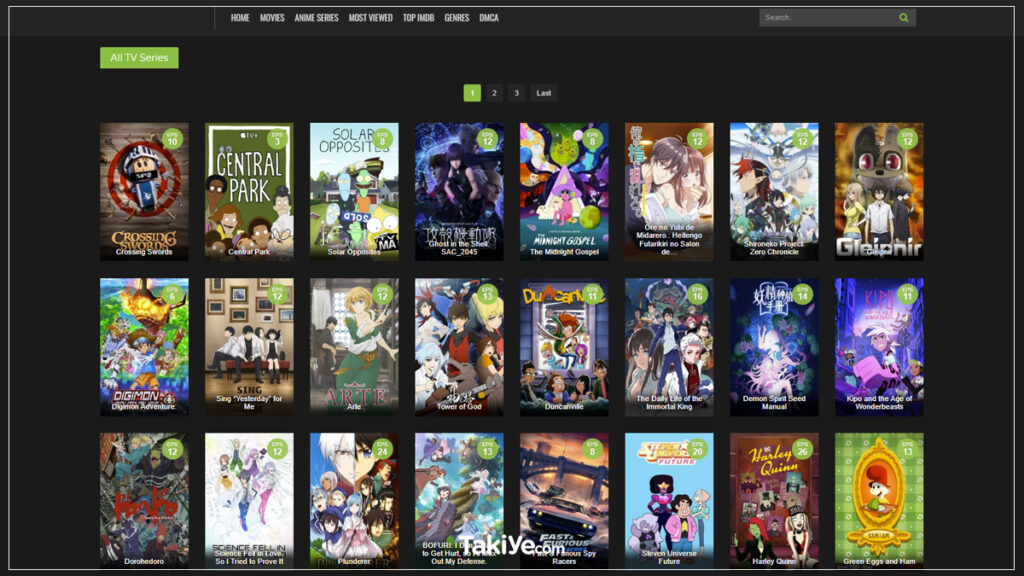Viewport: 1024px width, 576px height.
Task: Click EPS 11 badge on Kipo poster
Action: (907, 295)
